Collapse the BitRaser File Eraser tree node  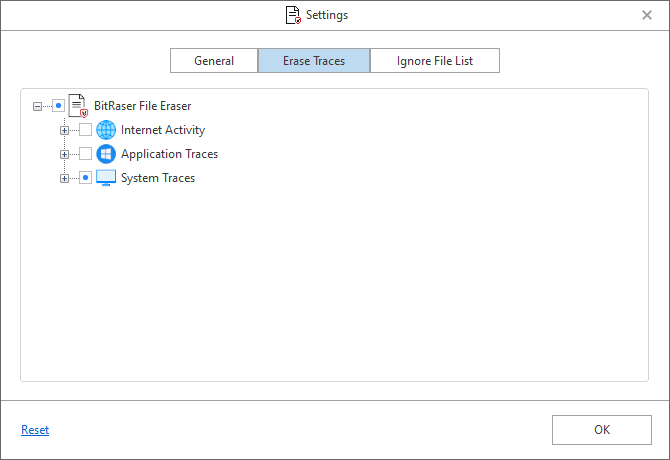click(x=38, y=106)
